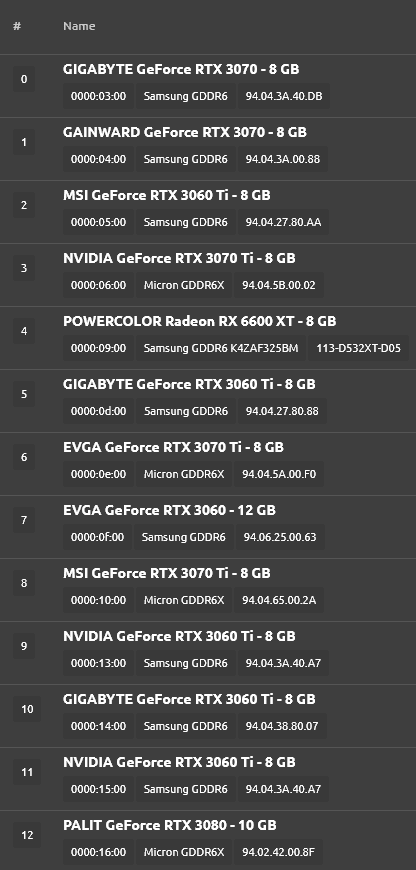Image resolution: width=416 pixels, height=870 pixels.
Task: Click the 94.06.25.00.63 VBIOS tag
Action: [x=280, y=537]
